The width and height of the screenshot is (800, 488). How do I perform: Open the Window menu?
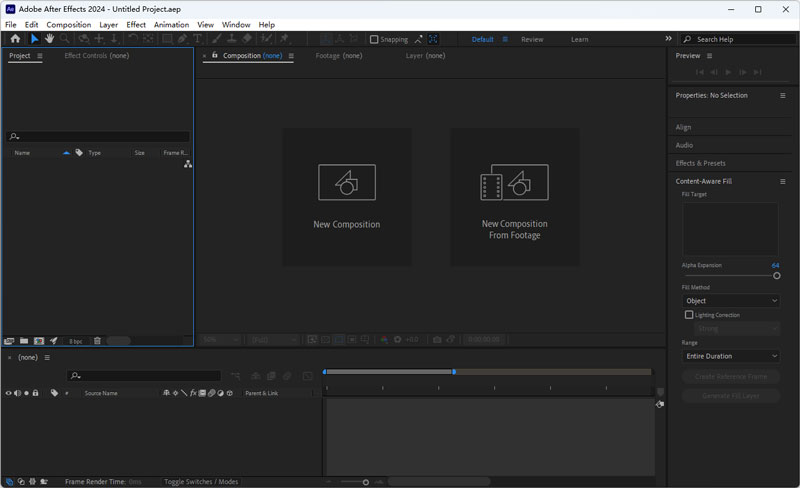236,25
